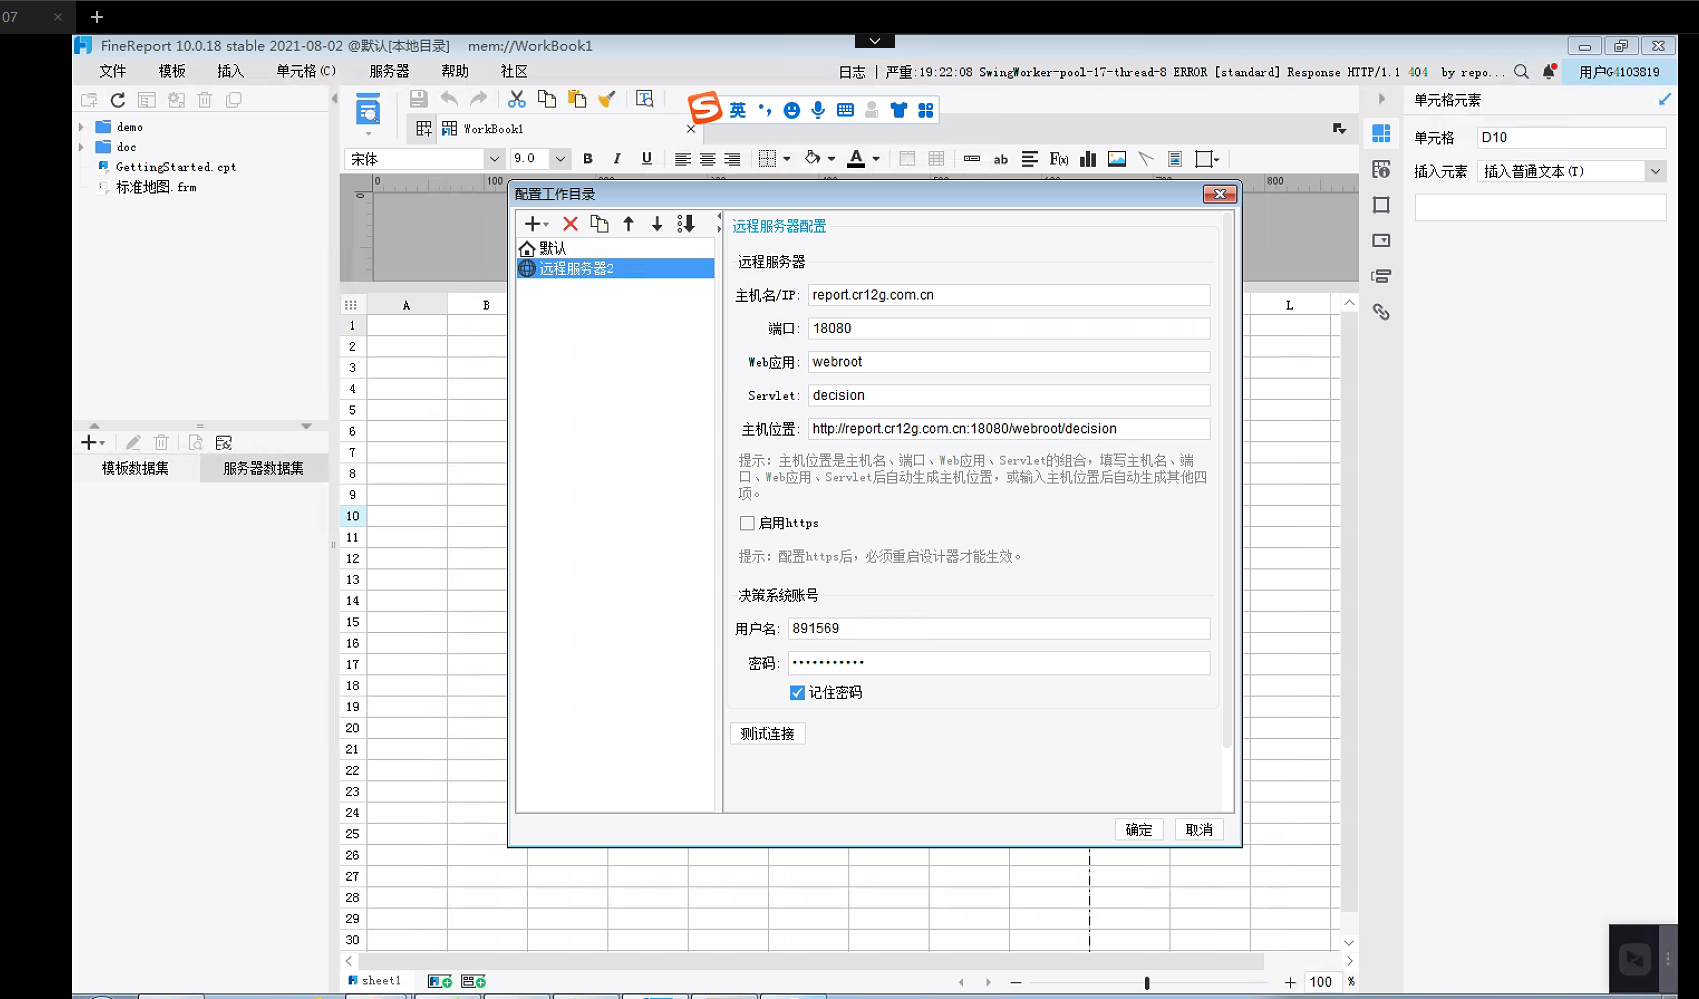1699x999 pixels.
Task: Click the 用户名 input field showing 891569
Action: coord(999,628)
